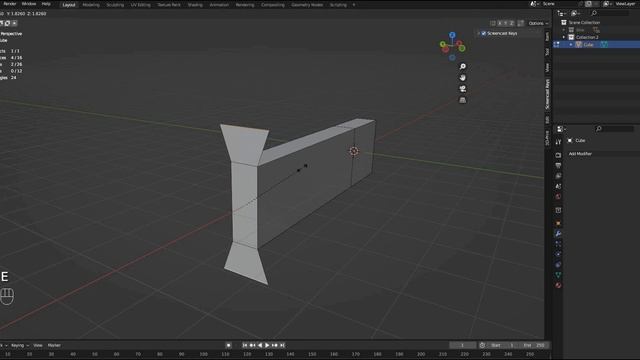This screenshot has height=360, width=640.
Task: Toggle the Screencast Keys checkbox
Action: 484,33
